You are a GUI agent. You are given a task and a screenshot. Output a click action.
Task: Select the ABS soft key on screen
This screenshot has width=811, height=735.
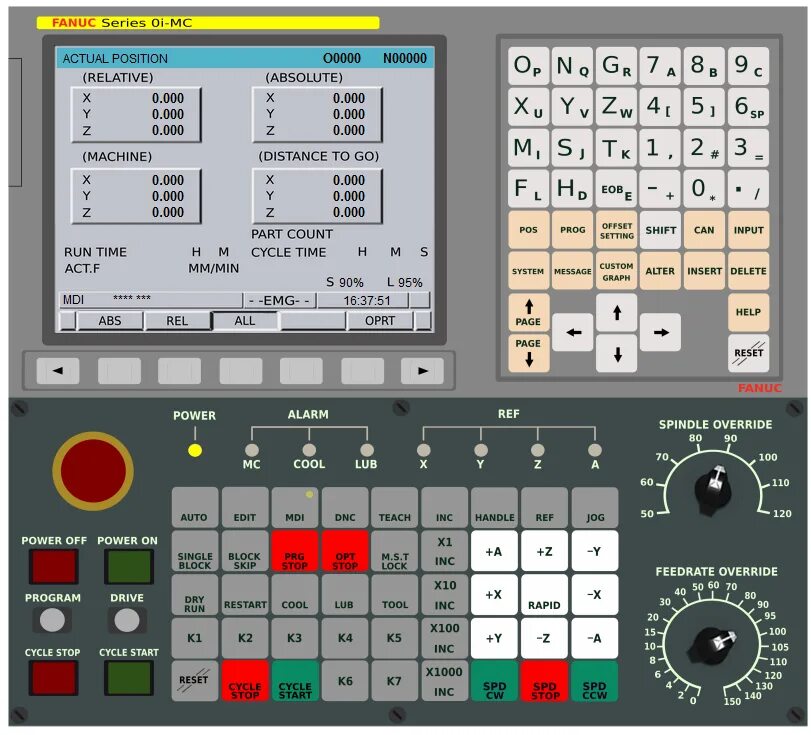110,321
